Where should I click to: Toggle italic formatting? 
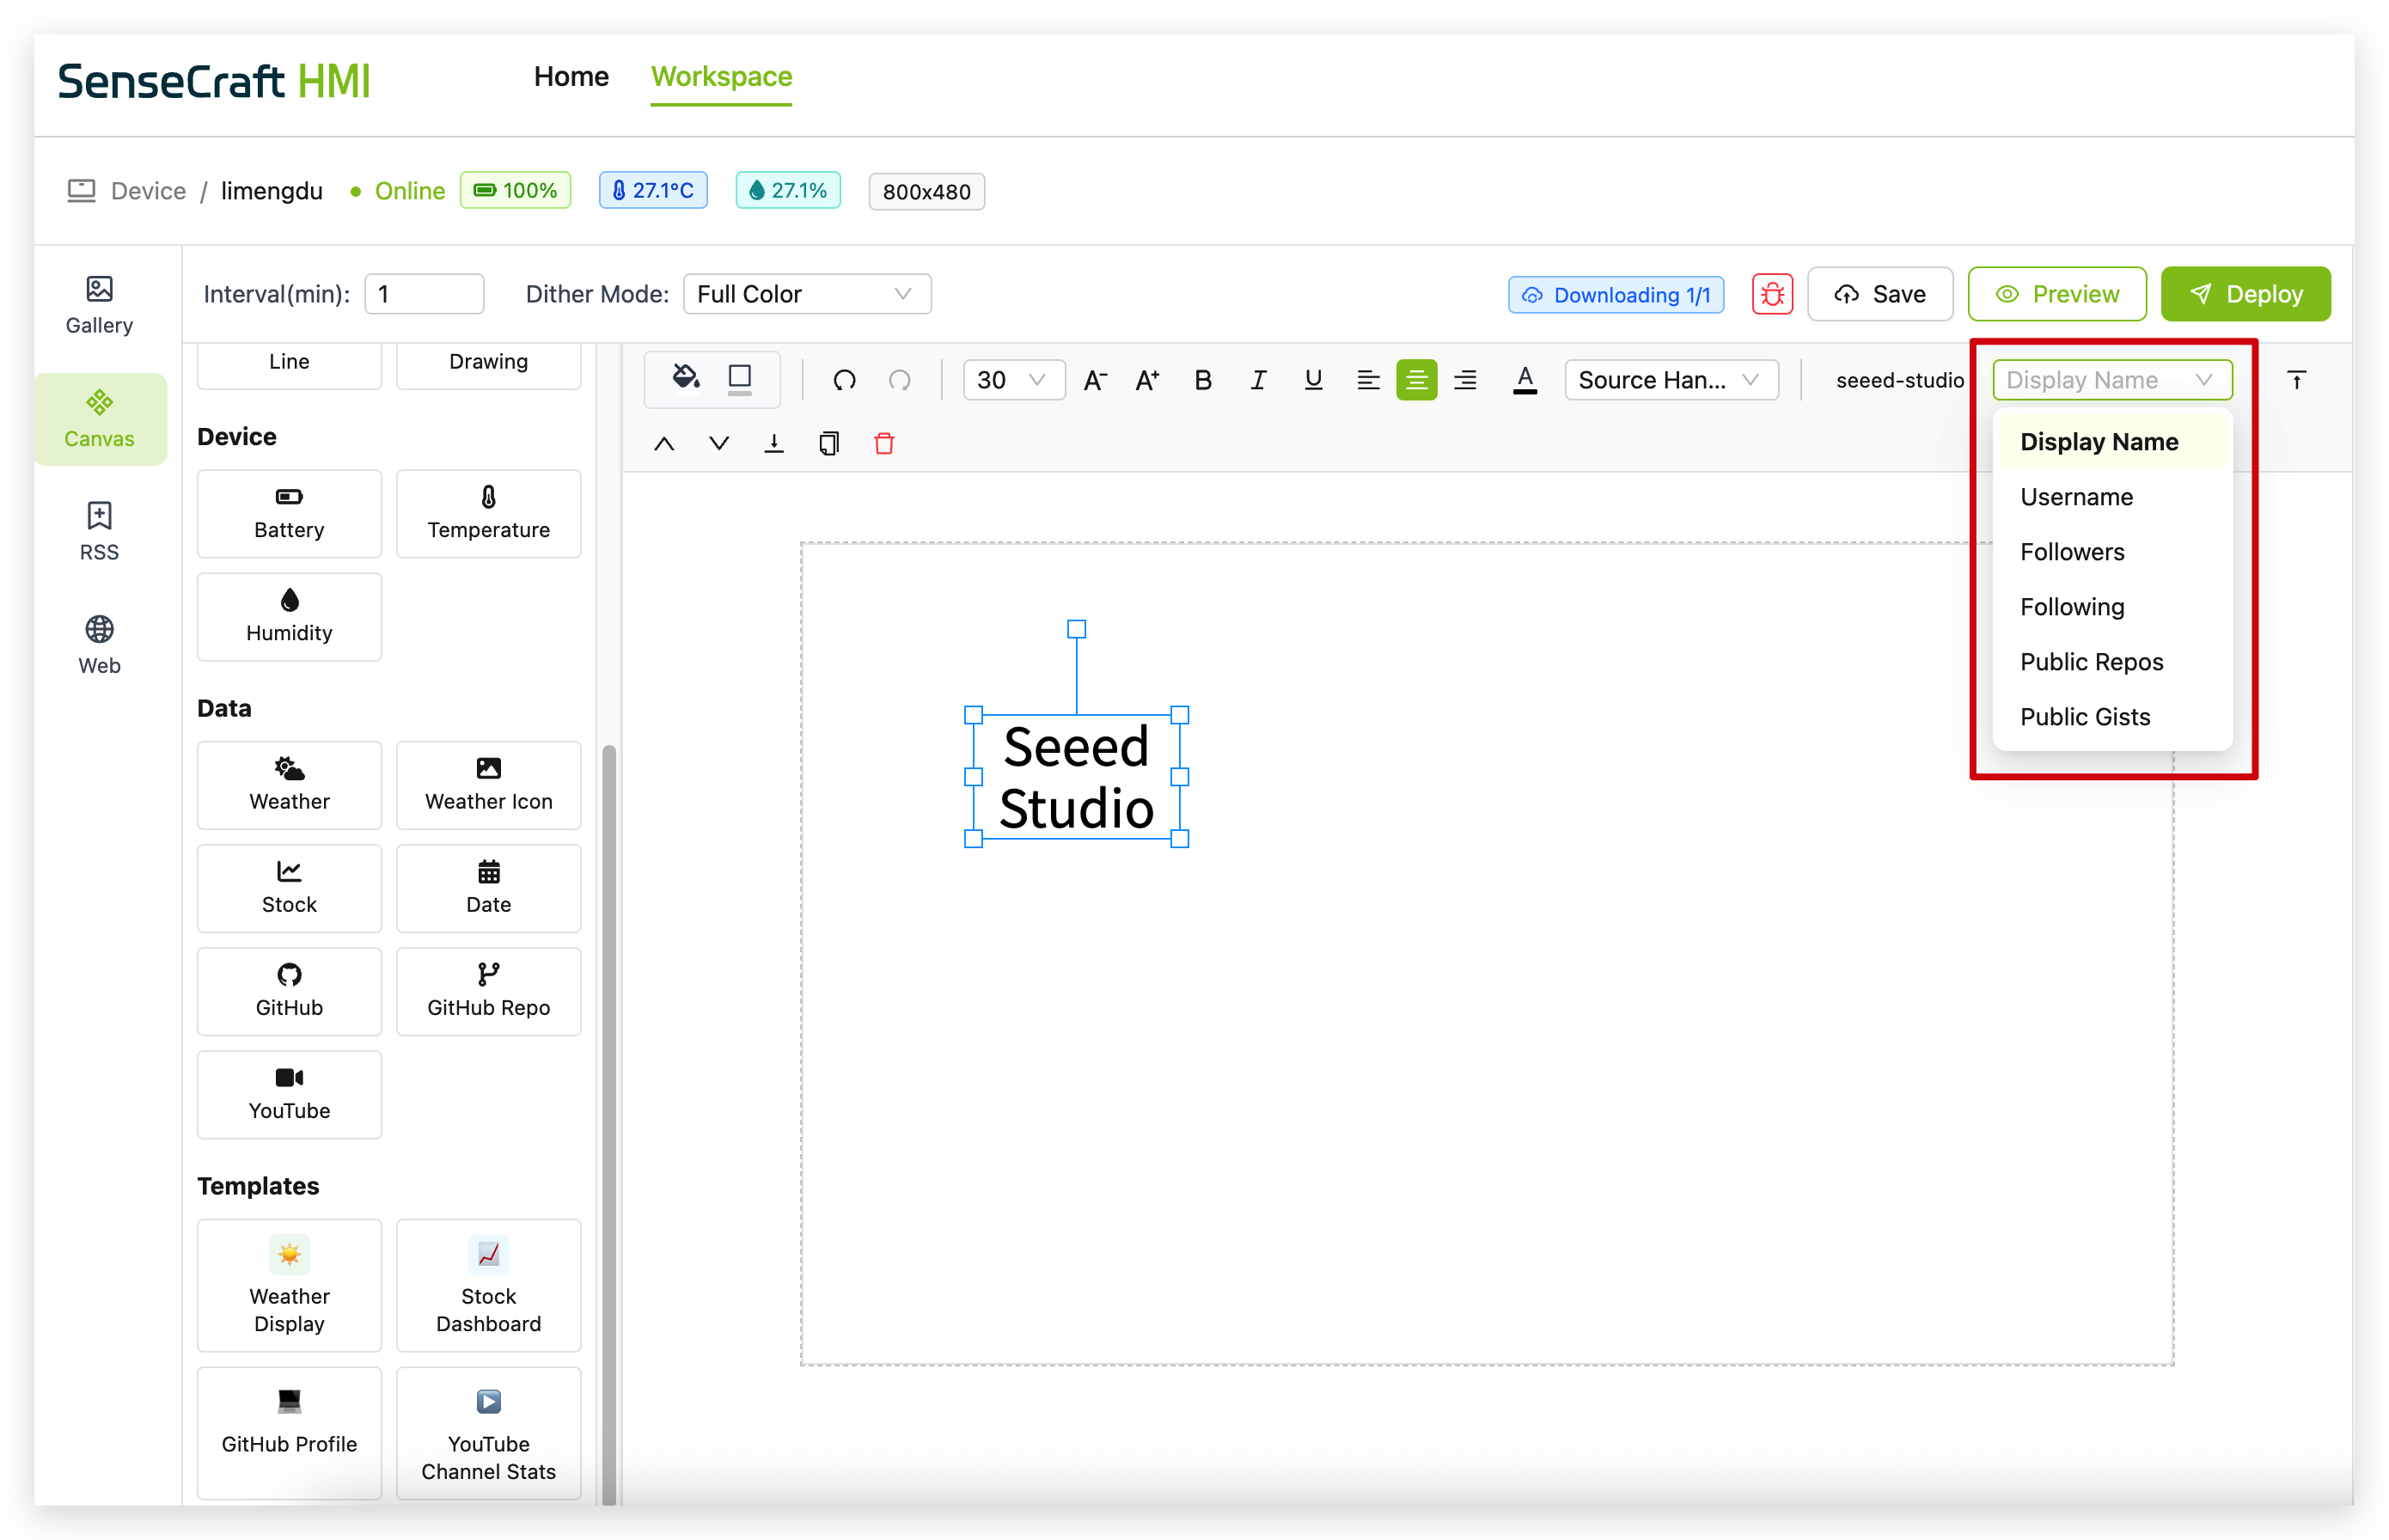[x=1258, y=380]
